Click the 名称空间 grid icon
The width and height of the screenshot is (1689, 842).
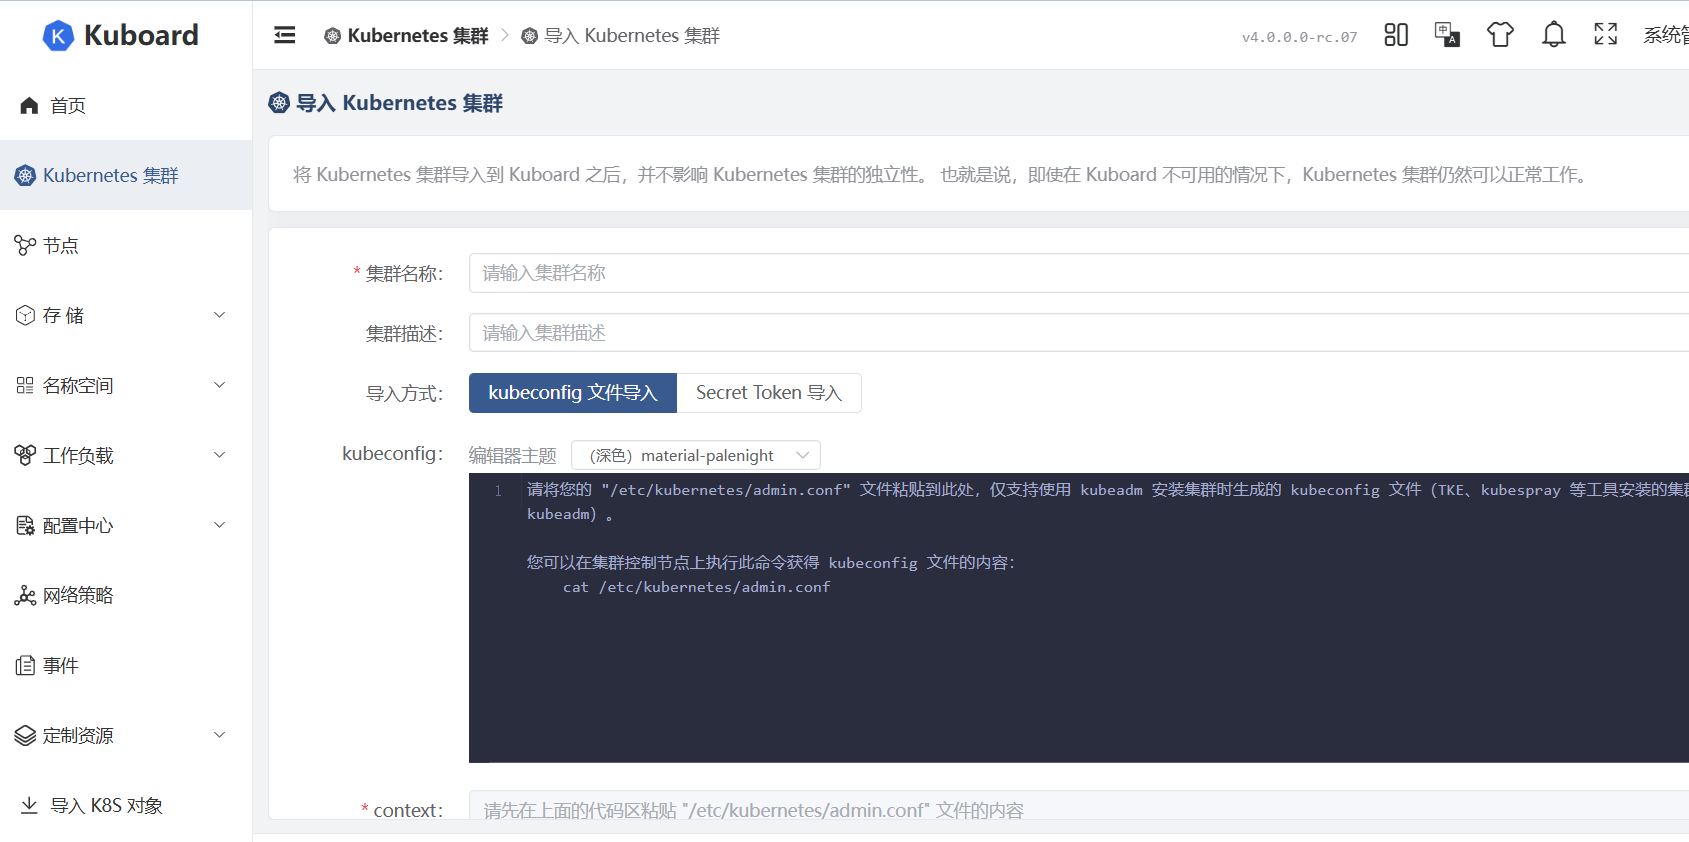25,385
